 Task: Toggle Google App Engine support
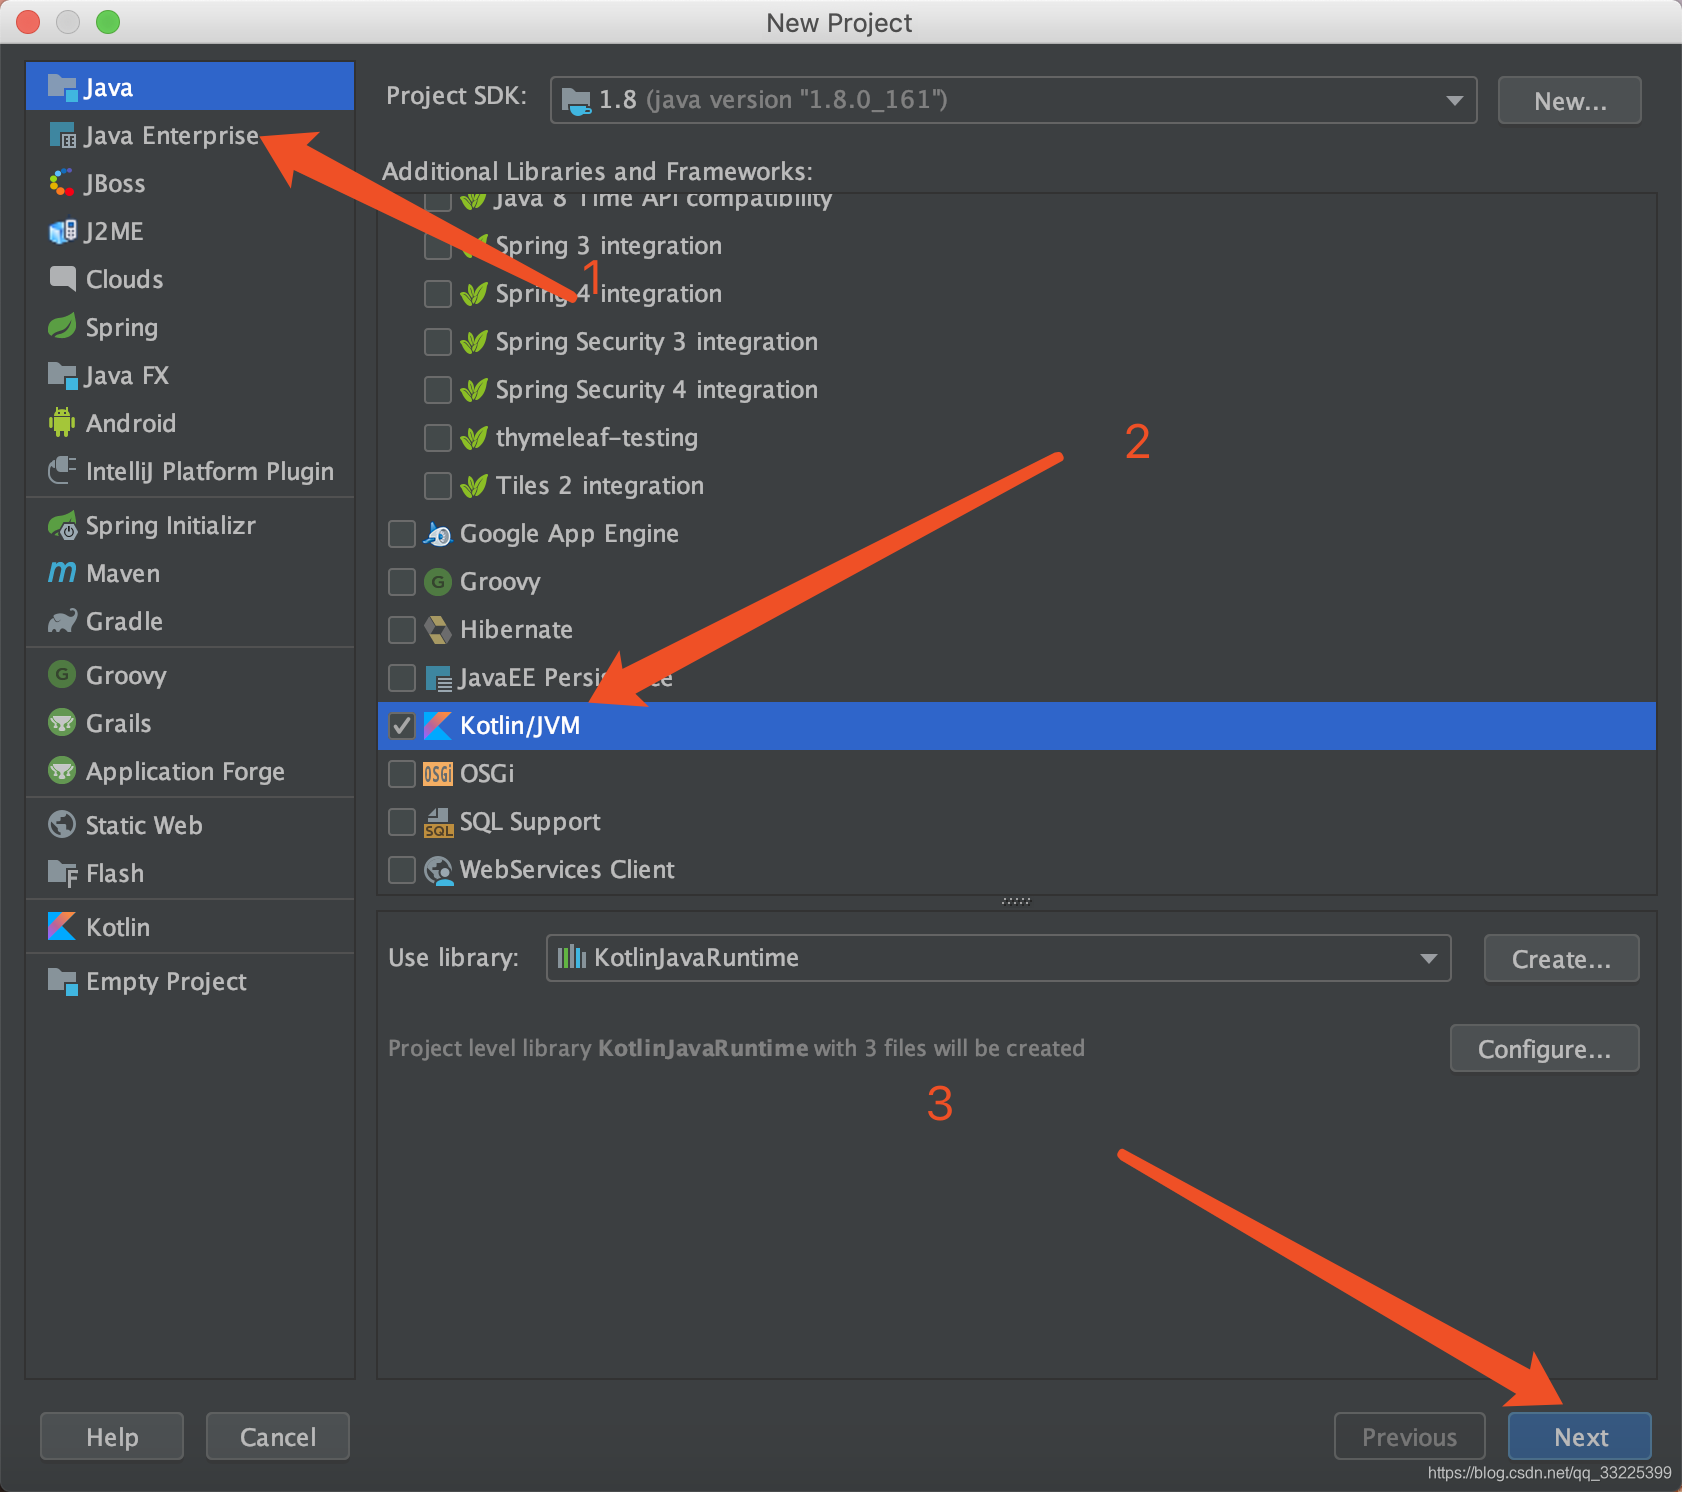pos(401,533)
